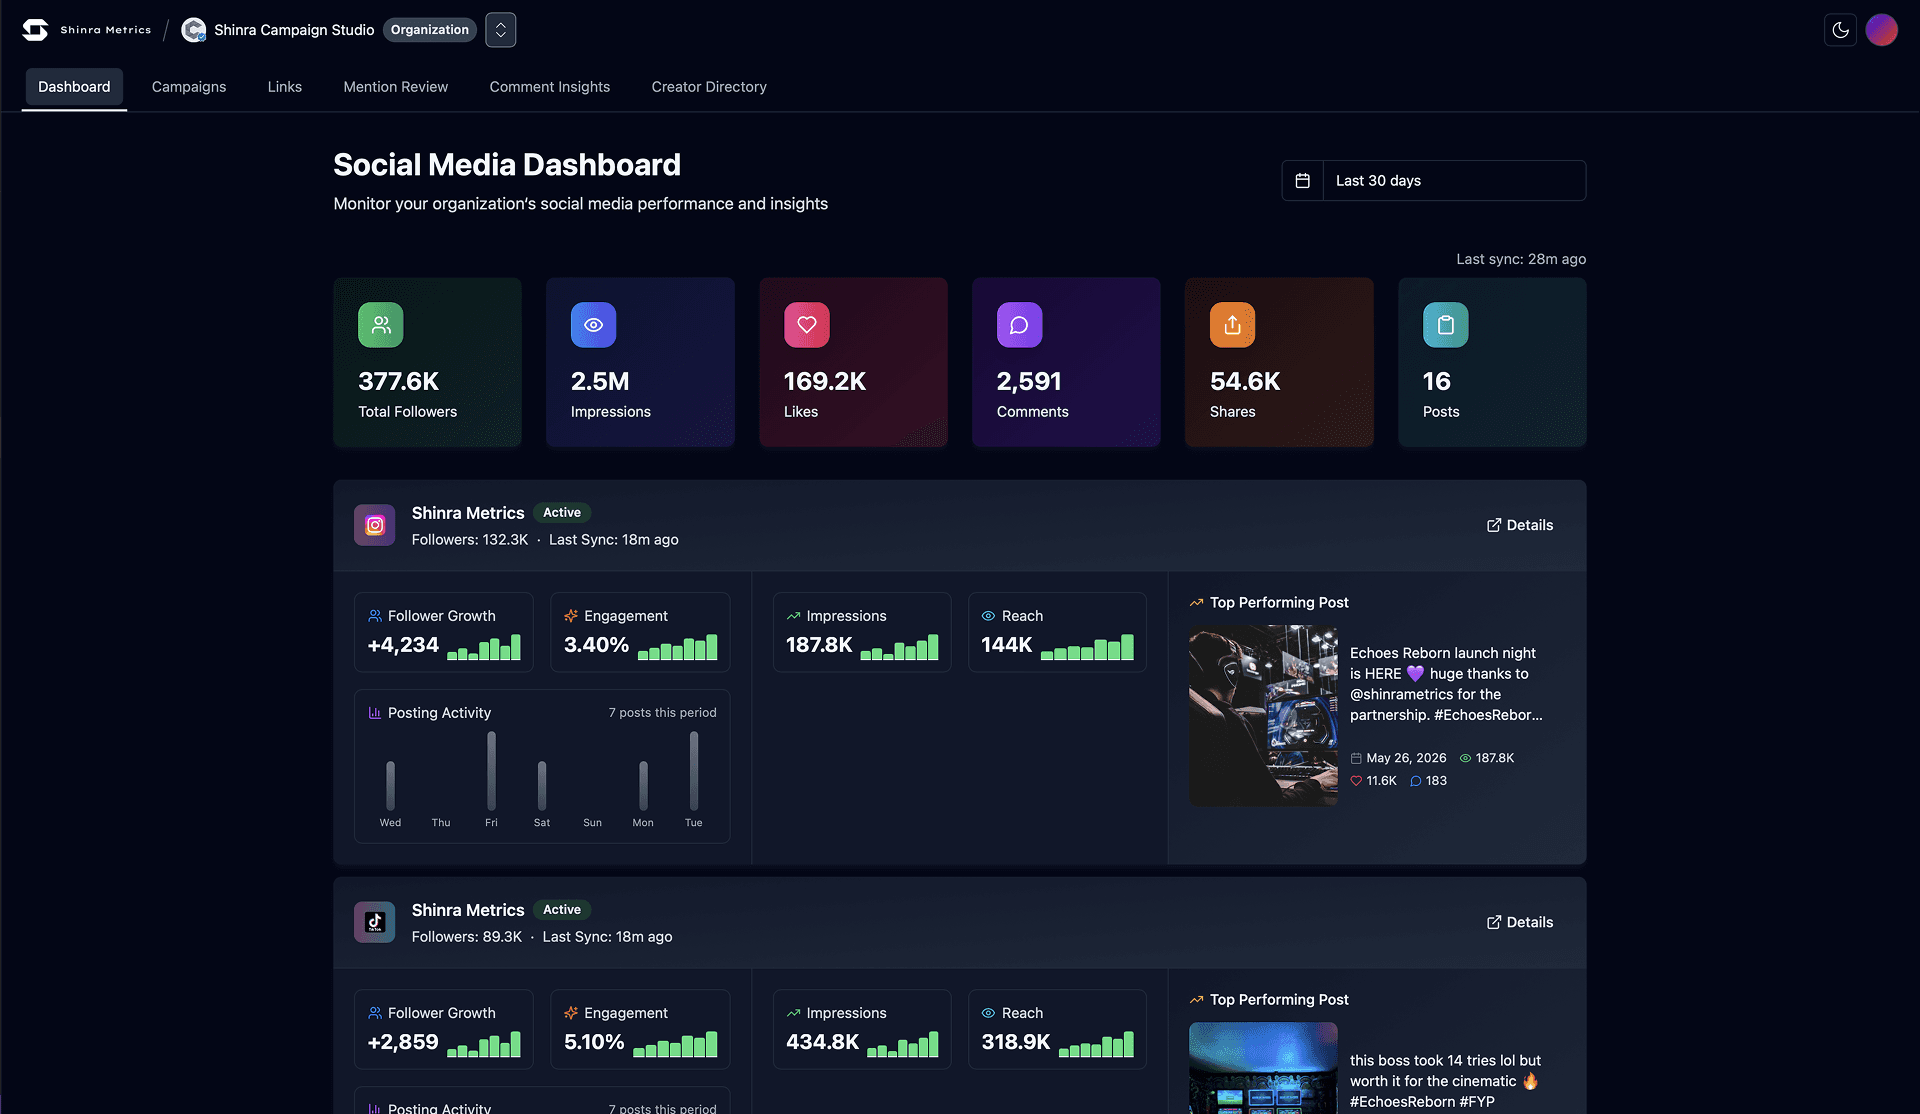1920x1114 pixels.
Task: Click the heart icon next to 11.6K
Action: 1356,781
